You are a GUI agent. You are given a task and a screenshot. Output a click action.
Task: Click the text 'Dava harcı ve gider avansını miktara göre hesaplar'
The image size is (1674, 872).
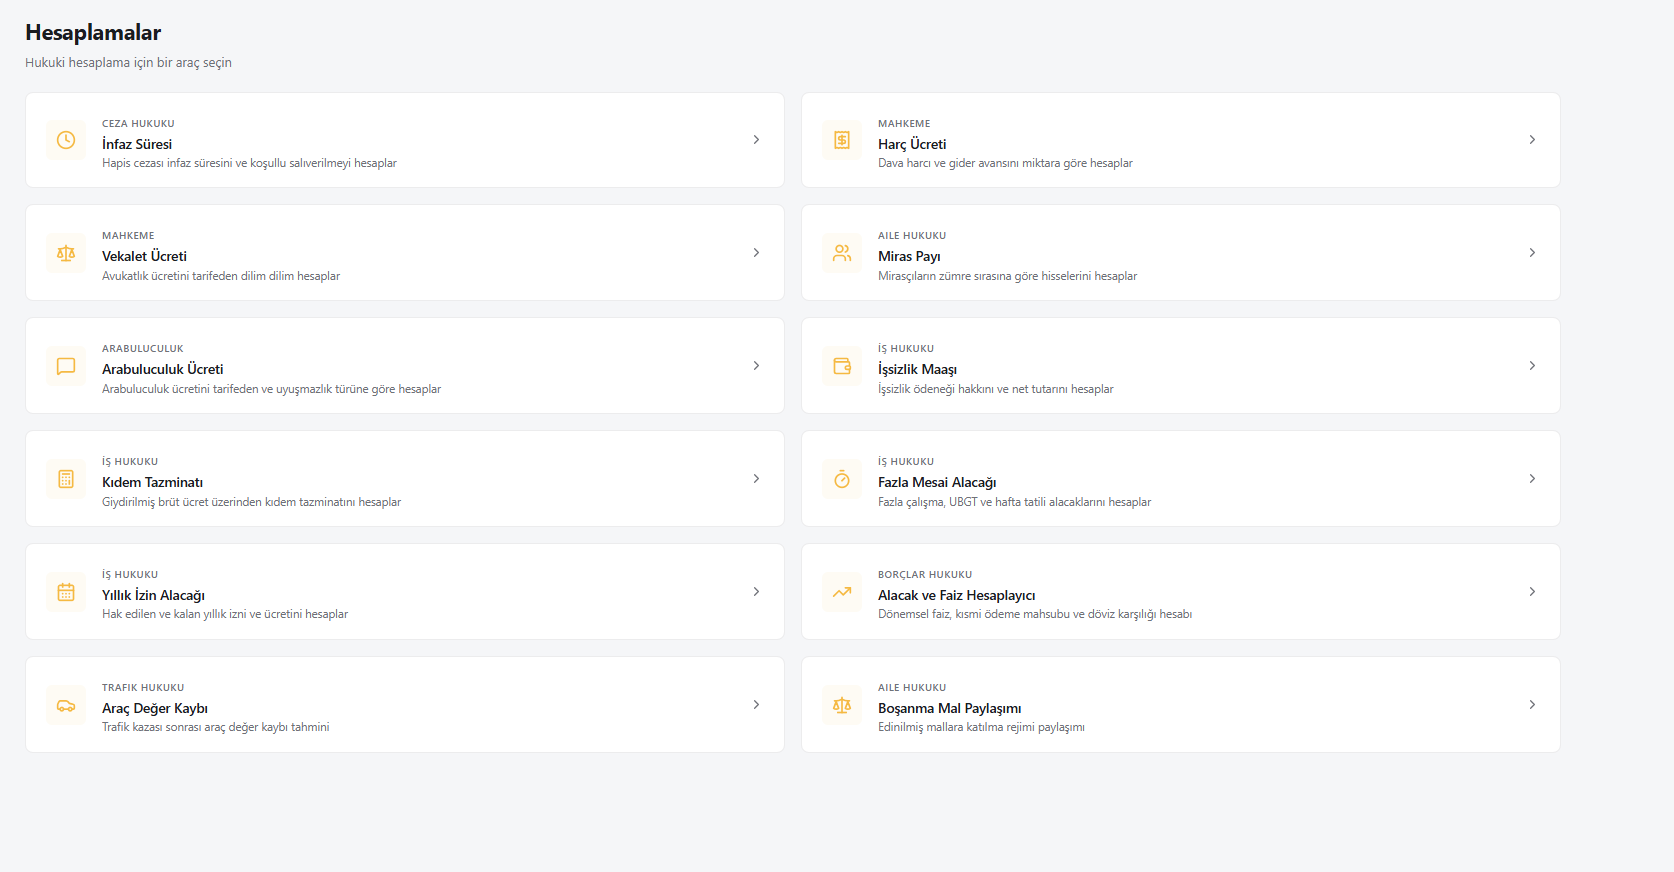[1005, 163]
